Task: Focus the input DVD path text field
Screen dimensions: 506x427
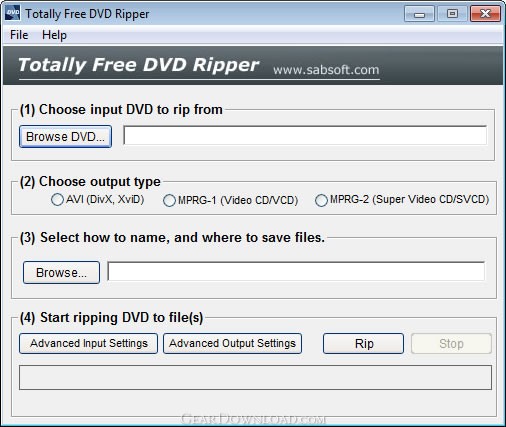Action: [x=305, y=135]
